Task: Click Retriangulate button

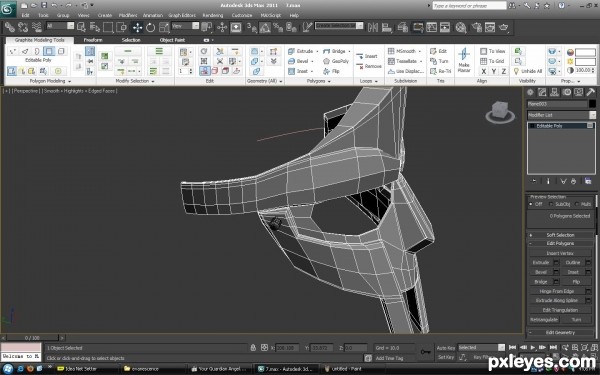Action: pyautogui.click(x=544, y=320)
